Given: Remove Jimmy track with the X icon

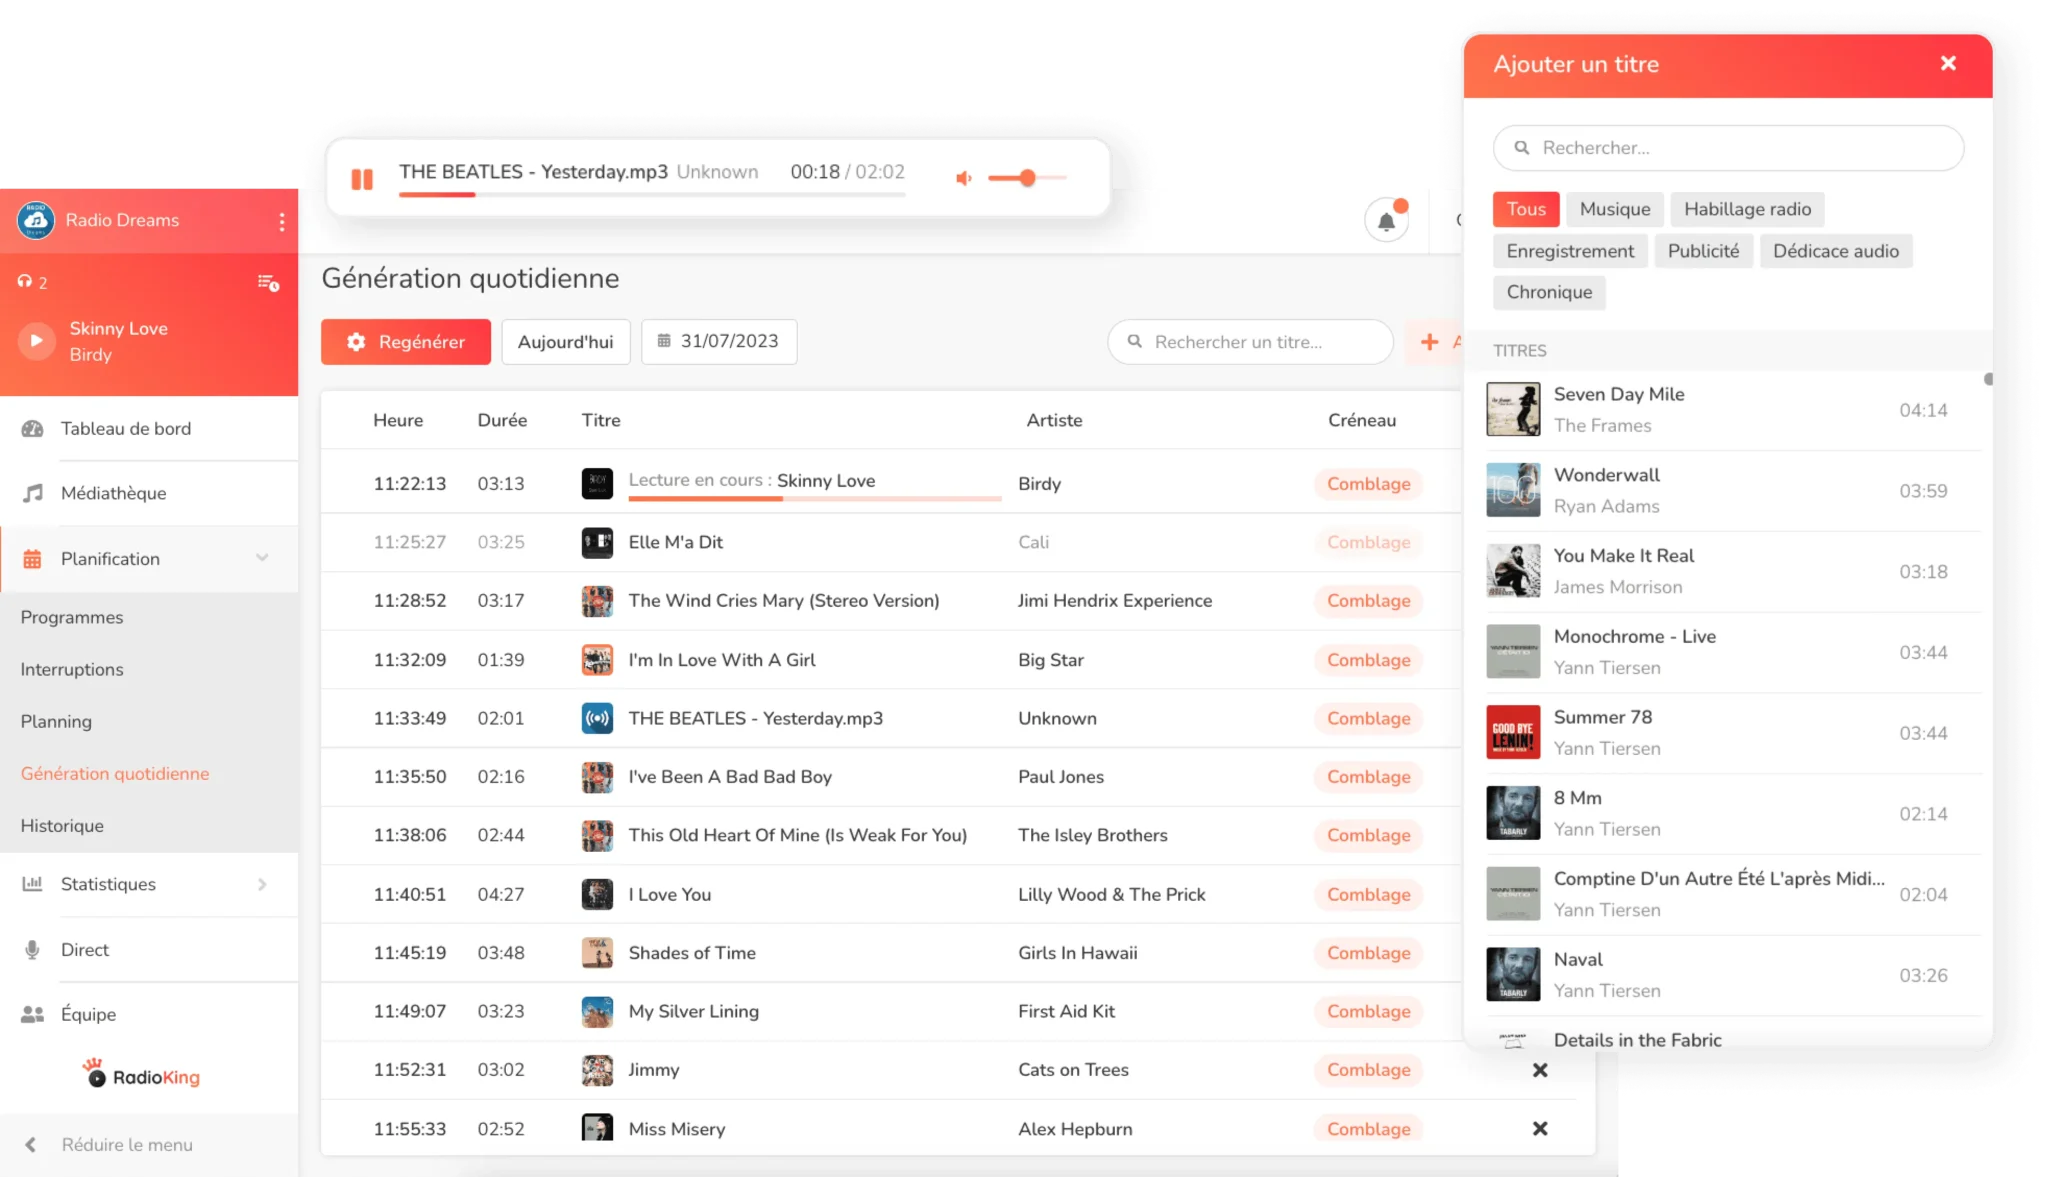Looking at the screenshot, I should click(1540, 1070).
